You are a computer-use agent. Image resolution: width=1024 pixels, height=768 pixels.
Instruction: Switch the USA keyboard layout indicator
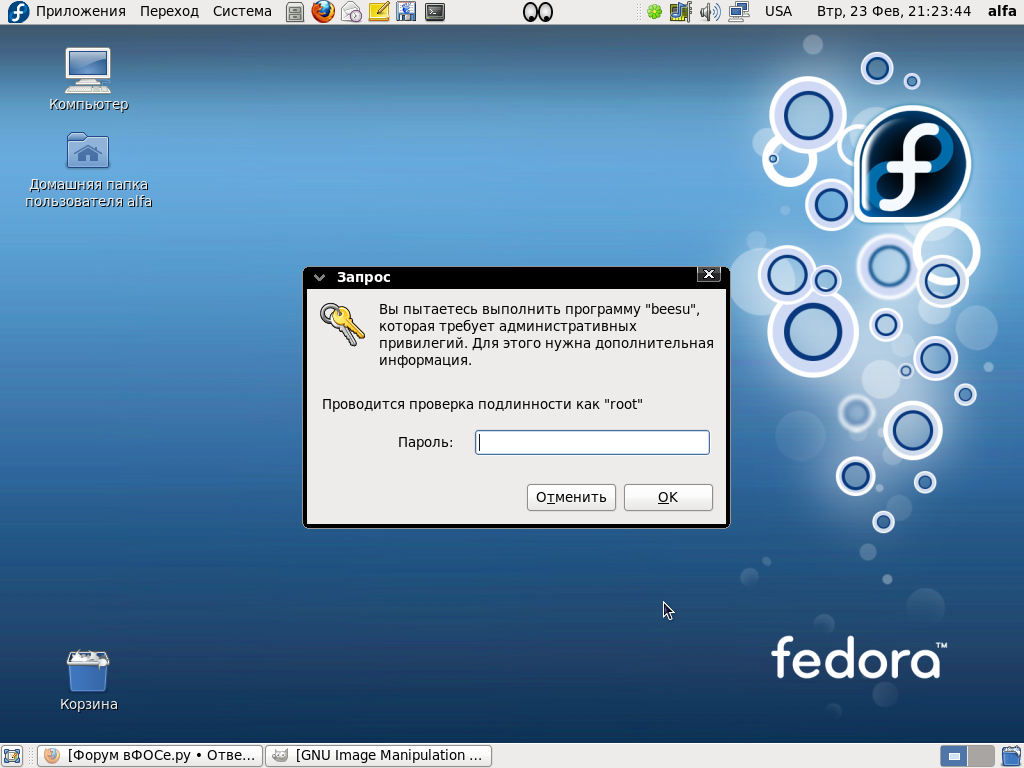pyautogui.click(x=777, y=11)
